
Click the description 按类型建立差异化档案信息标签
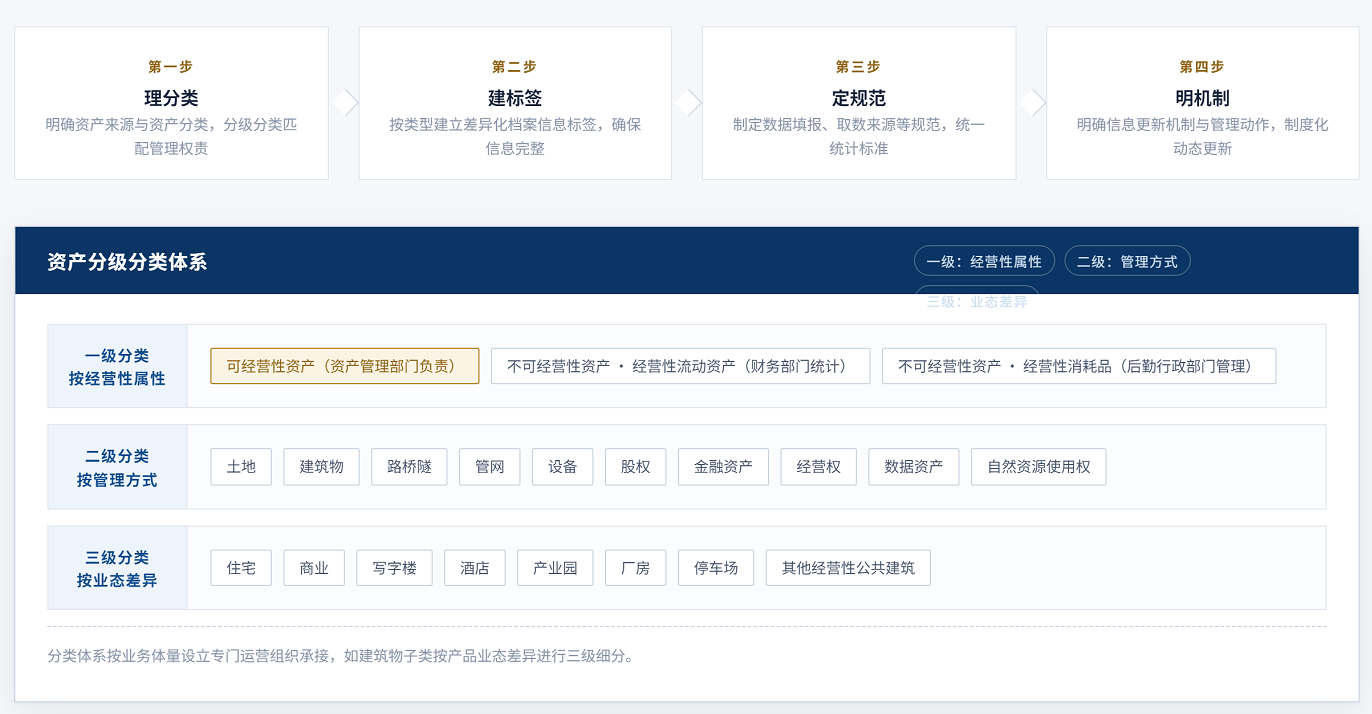coord(515,137)
